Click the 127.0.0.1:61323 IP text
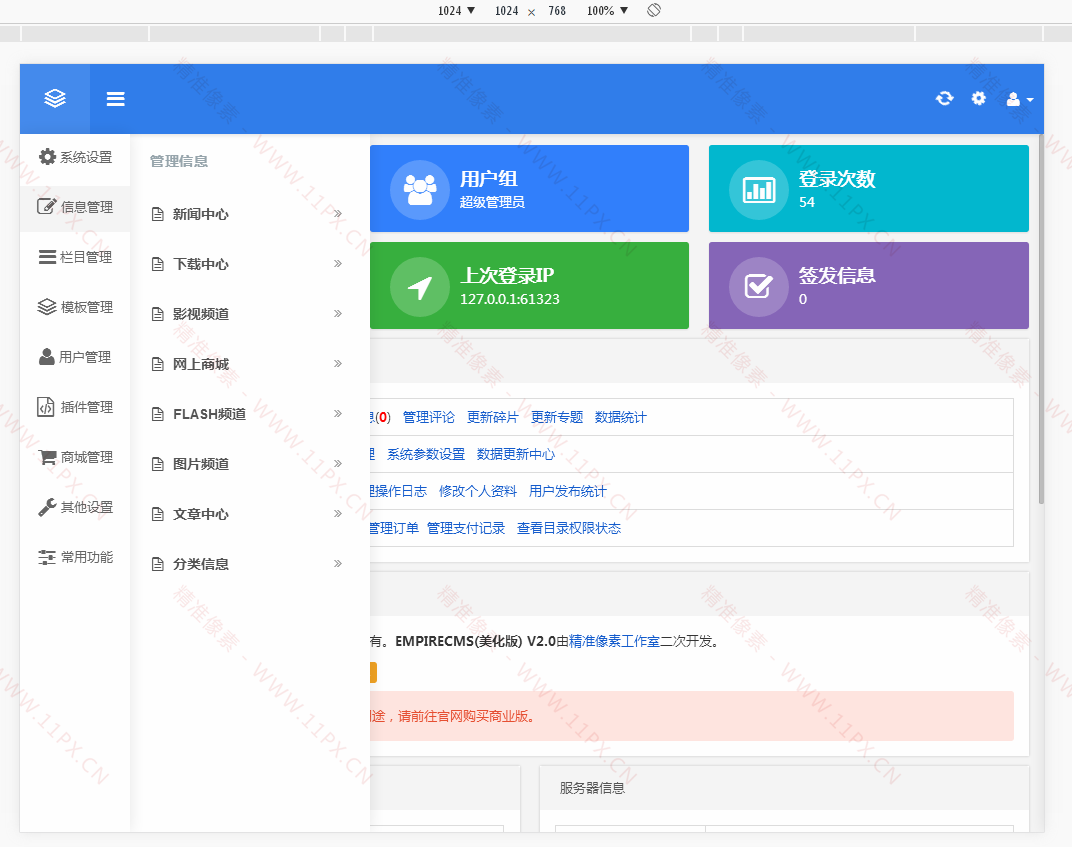Image resolution: width=1072 pixels, height=847 pixels. (x=510, y=299)
